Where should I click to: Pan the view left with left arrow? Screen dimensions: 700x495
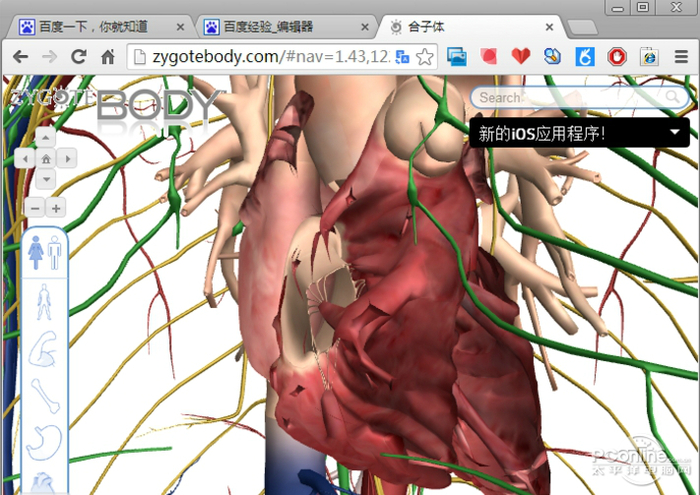25,158
